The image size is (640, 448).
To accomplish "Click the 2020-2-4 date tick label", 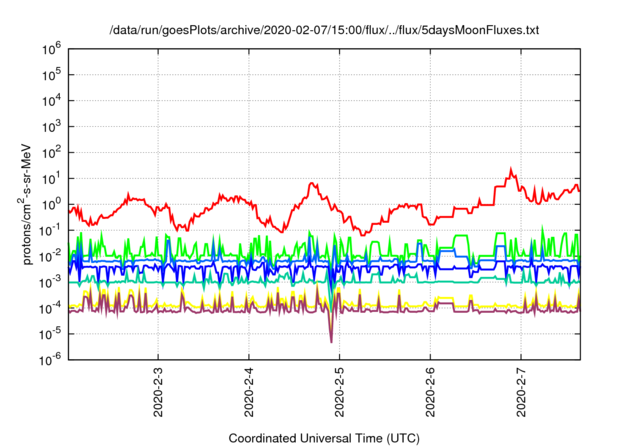I will (x=249, y=395).
